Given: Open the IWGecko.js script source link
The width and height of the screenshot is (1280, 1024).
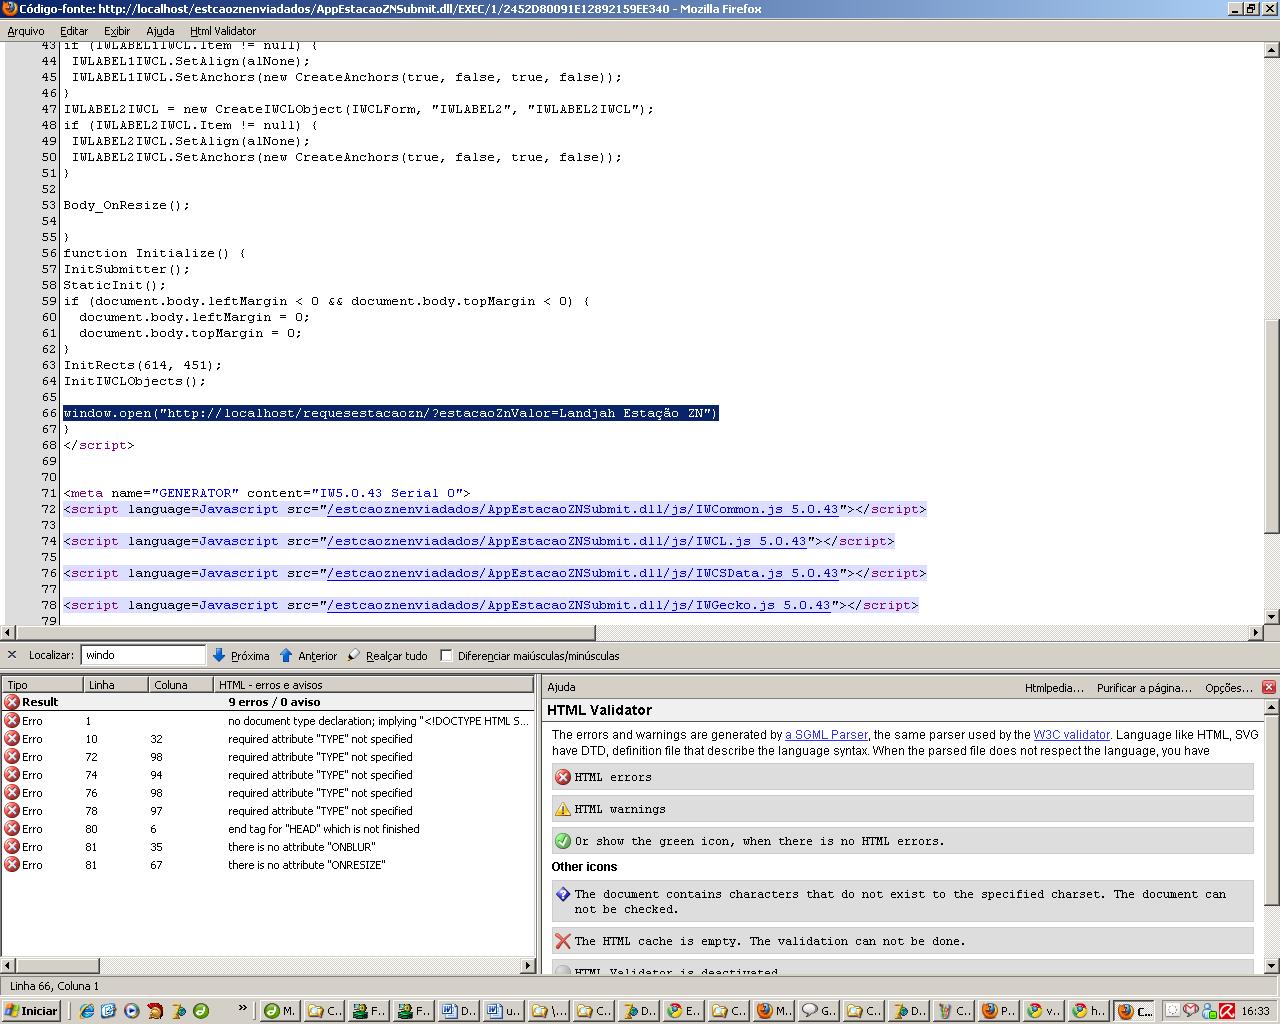Looking at the screenshot, I should [x=579, y=605].
